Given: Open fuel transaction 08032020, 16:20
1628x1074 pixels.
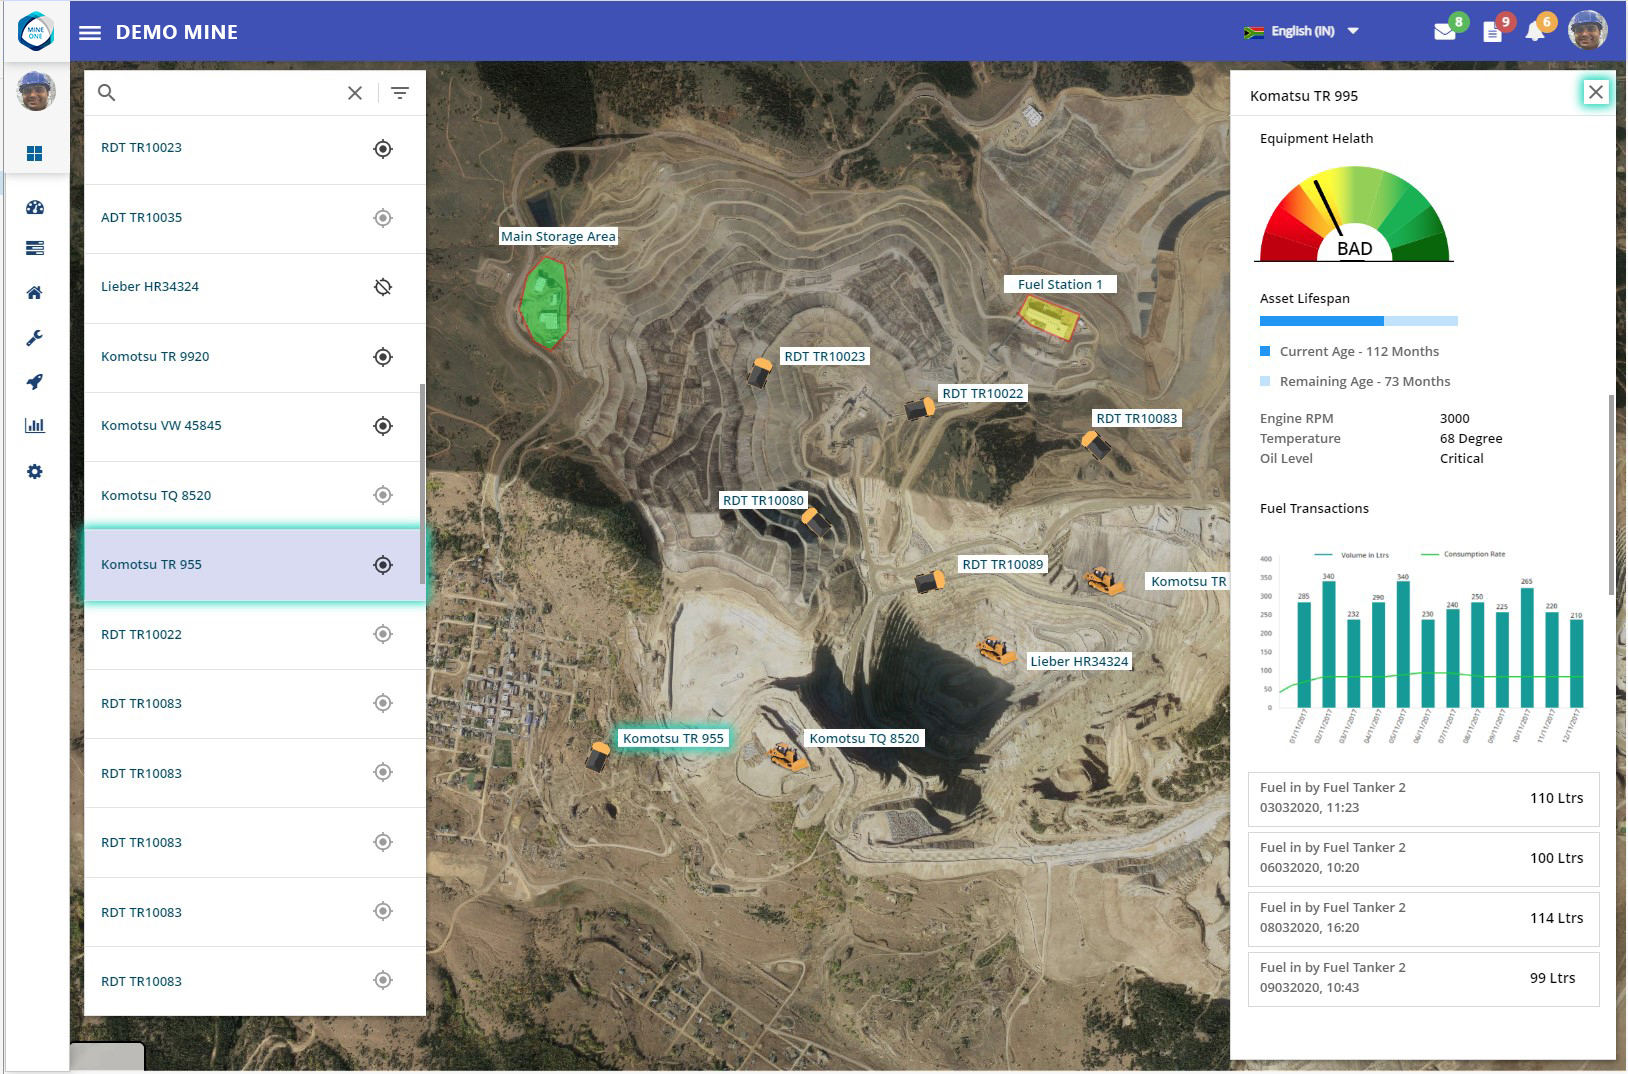Looking at the screenshot, I should tap(1424, 918).
